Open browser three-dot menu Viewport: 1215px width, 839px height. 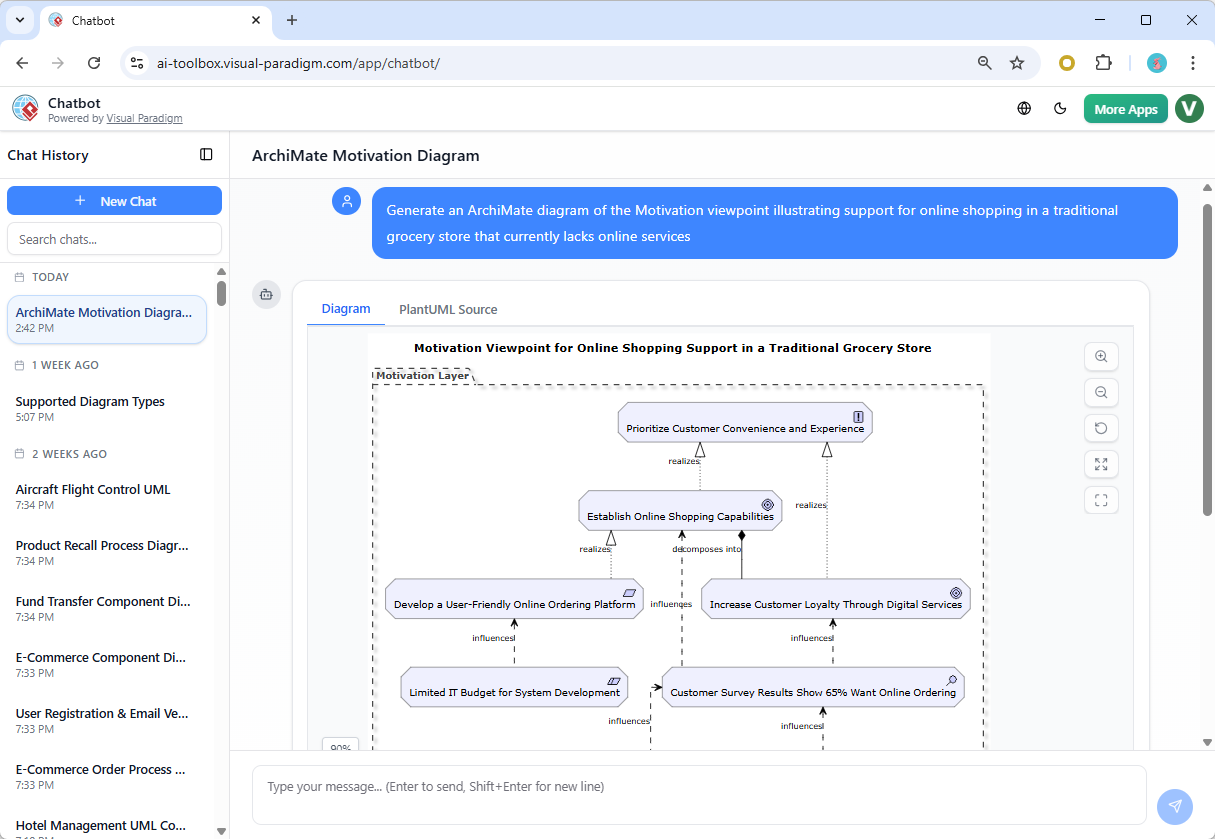(x=1193, y=62)
